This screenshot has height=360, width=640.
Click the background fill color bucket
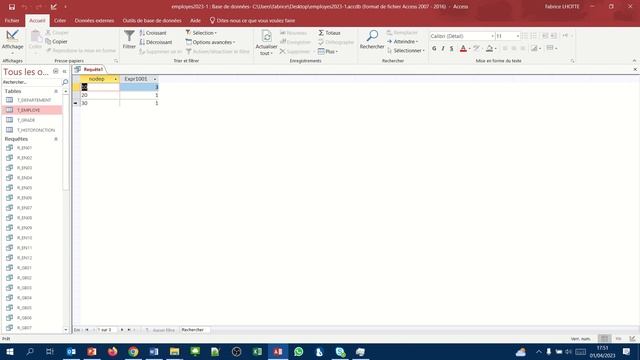pos(489,49)
